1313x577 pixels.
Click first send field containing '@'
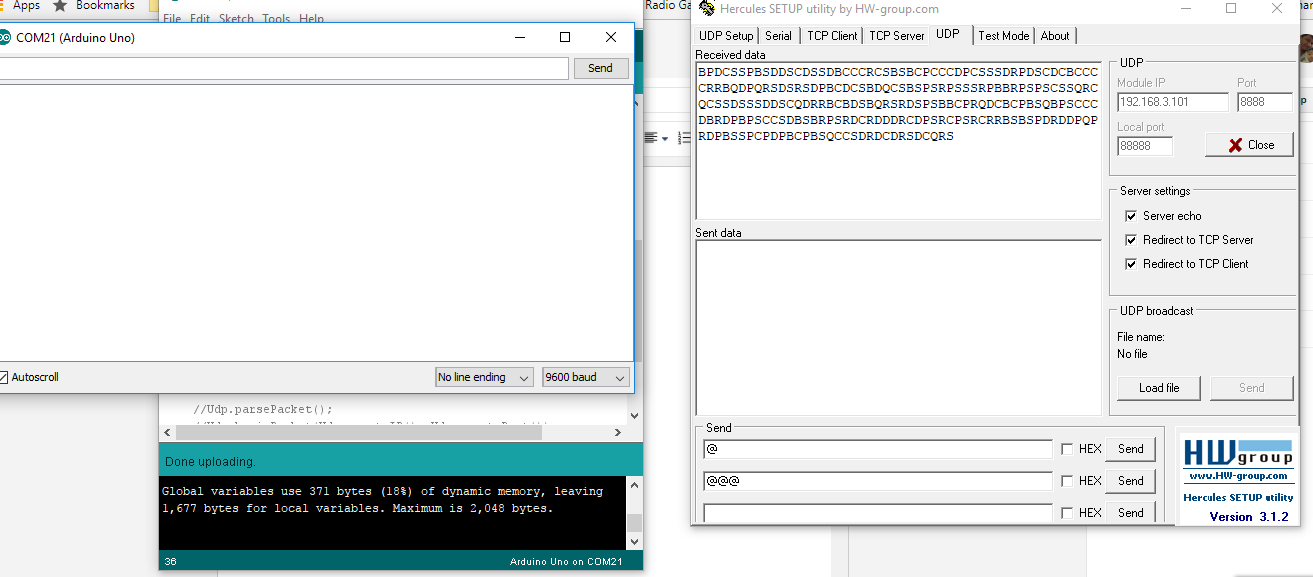pos(877,449)
